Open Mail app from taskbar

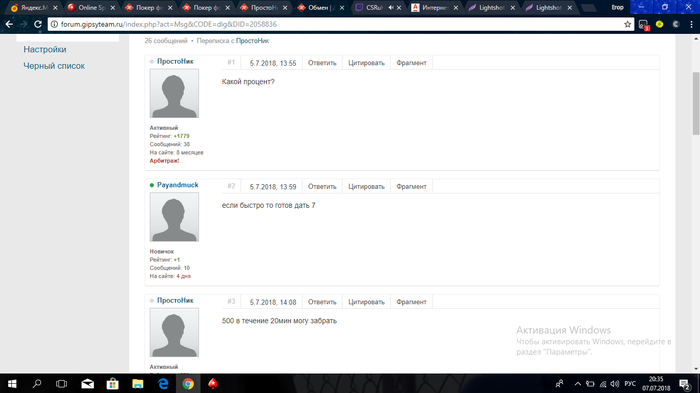pyautogui.click(x=88, y=384)
